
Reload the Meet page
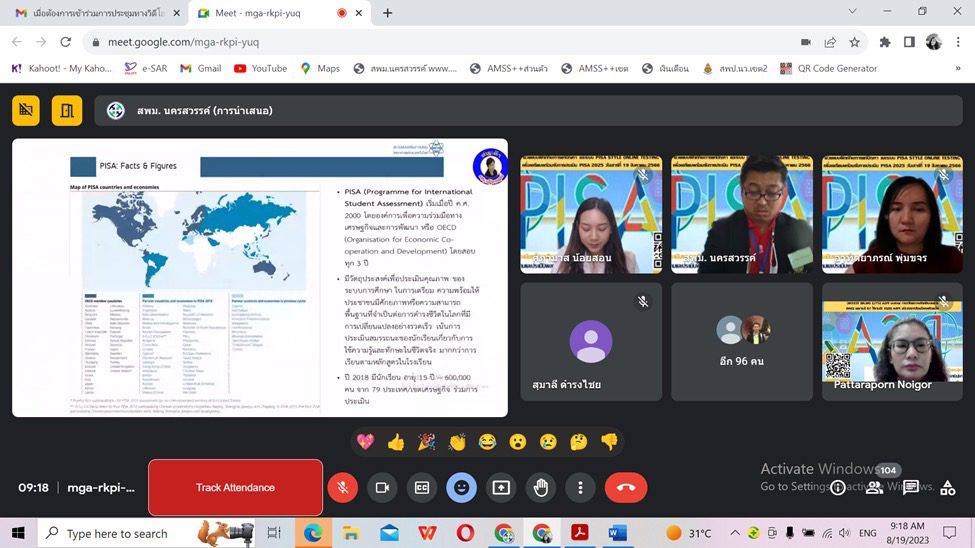pos(65,42)
